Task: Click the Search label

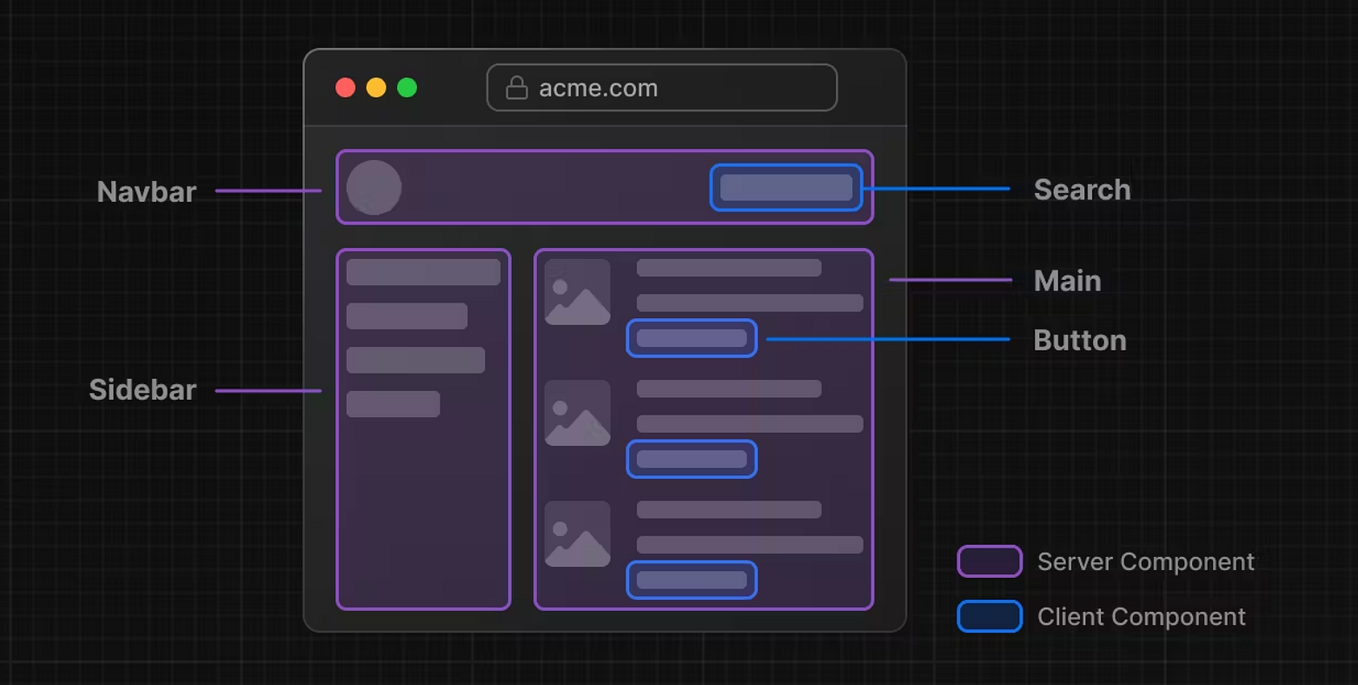Action: tap(1082, 189)
